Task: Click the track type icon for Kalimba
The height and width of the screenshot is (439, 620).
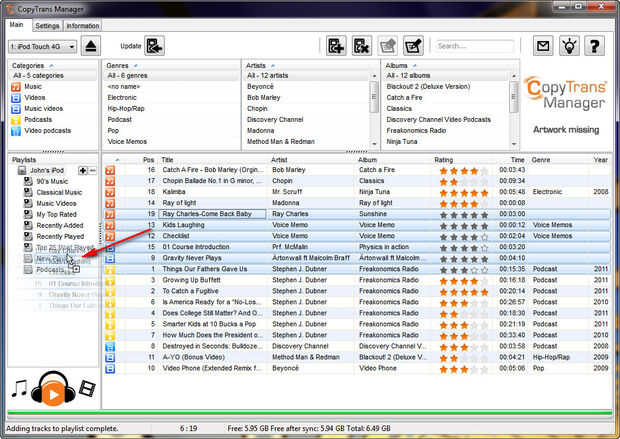Action: coord(110,192)
